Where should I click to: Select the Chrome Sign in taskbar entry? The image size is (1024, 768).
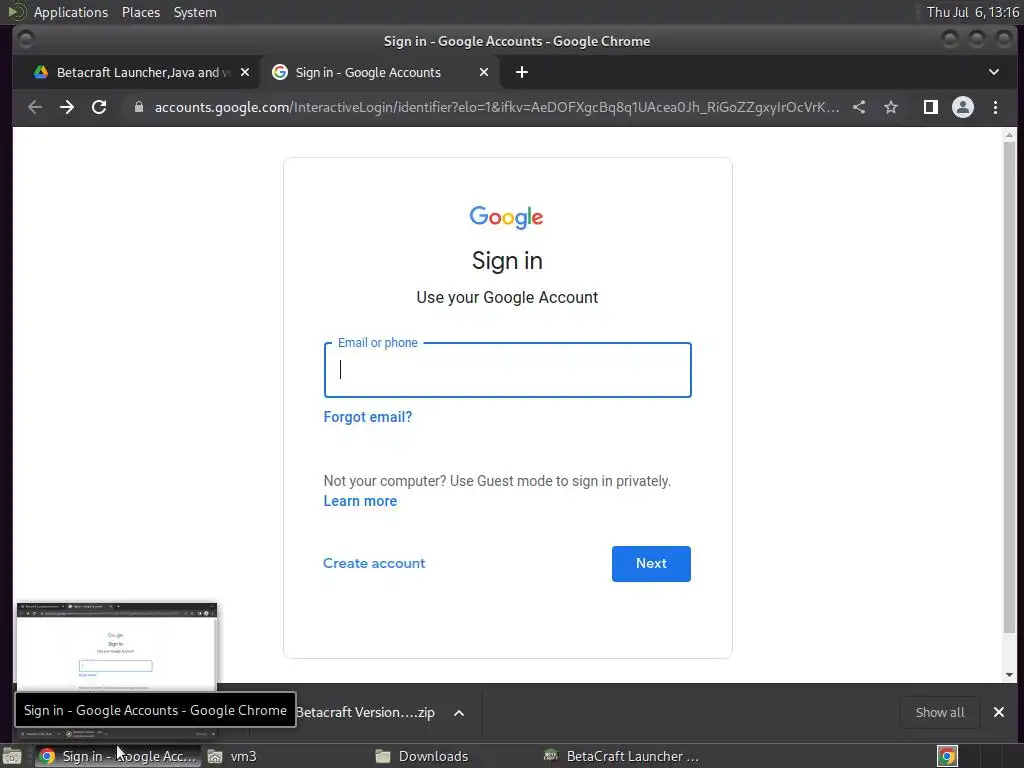[118, 756]
